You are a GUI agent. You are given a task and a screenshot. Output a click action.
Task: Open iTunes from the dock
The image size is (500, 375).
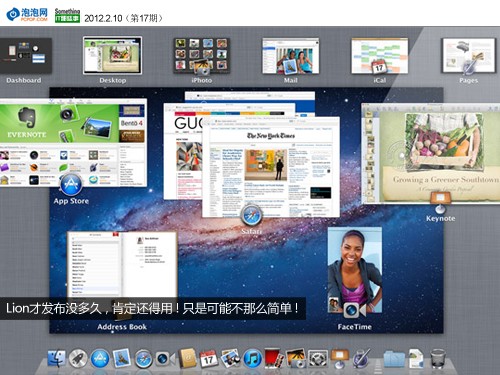click(x=252, y=359)
